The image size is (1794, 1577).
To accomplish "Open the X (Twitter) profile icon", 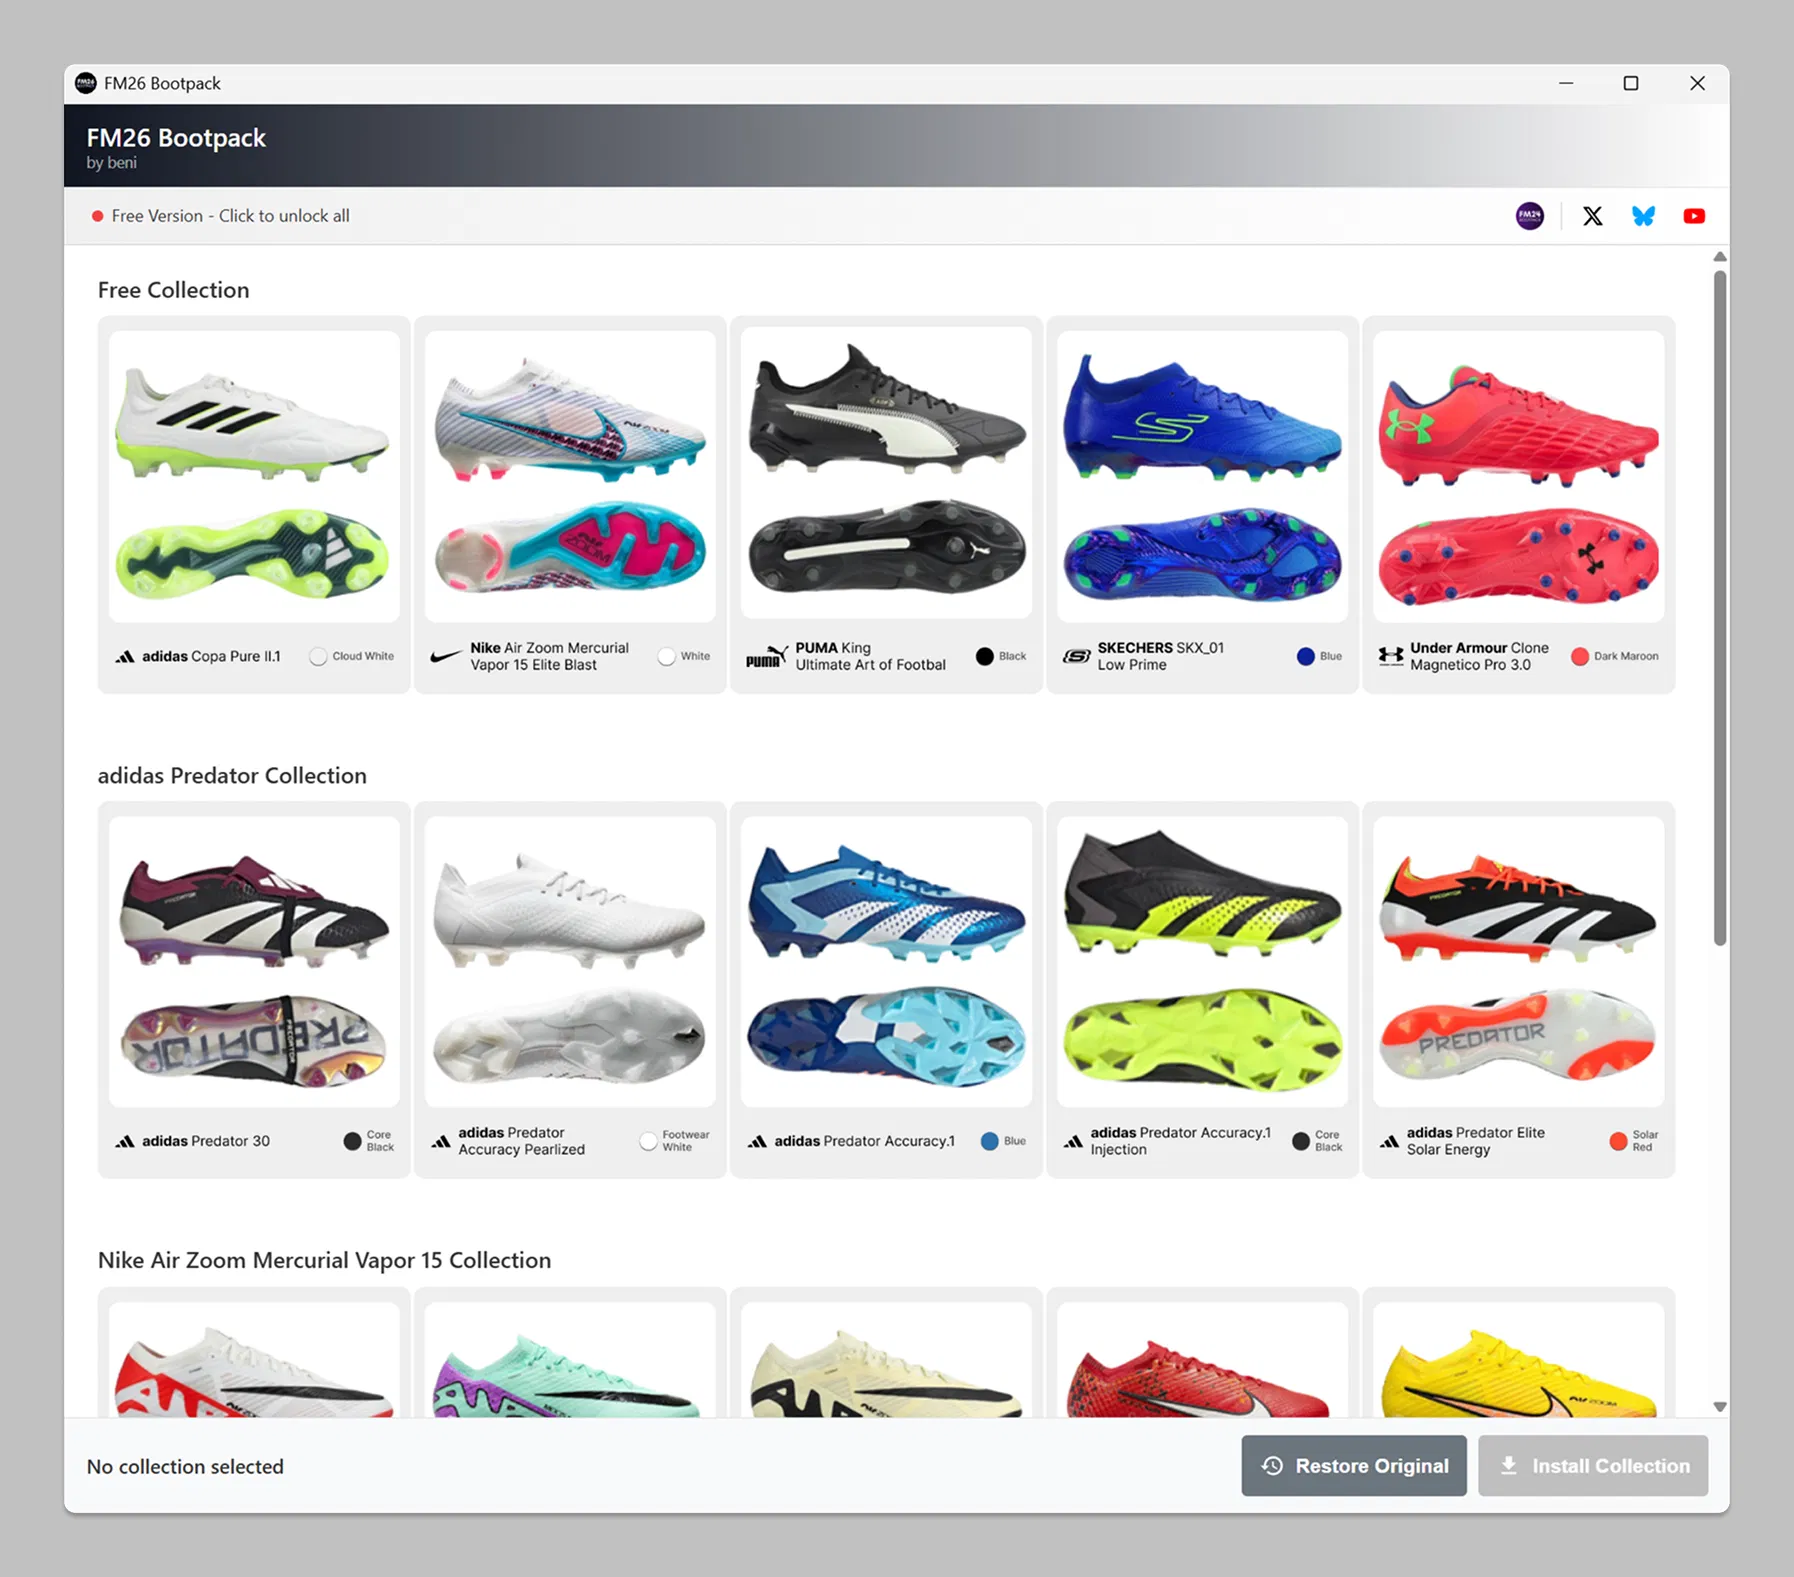I will click(1592, 216).
